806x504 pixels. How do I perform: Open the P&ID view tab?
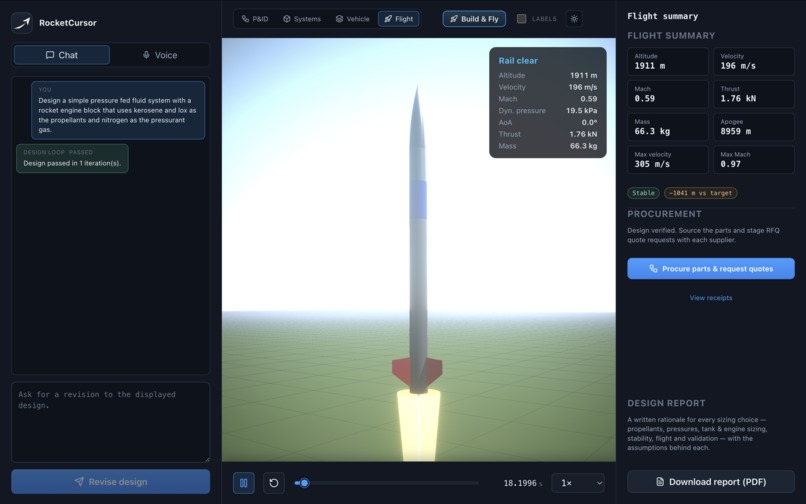(x=255, y=19)
